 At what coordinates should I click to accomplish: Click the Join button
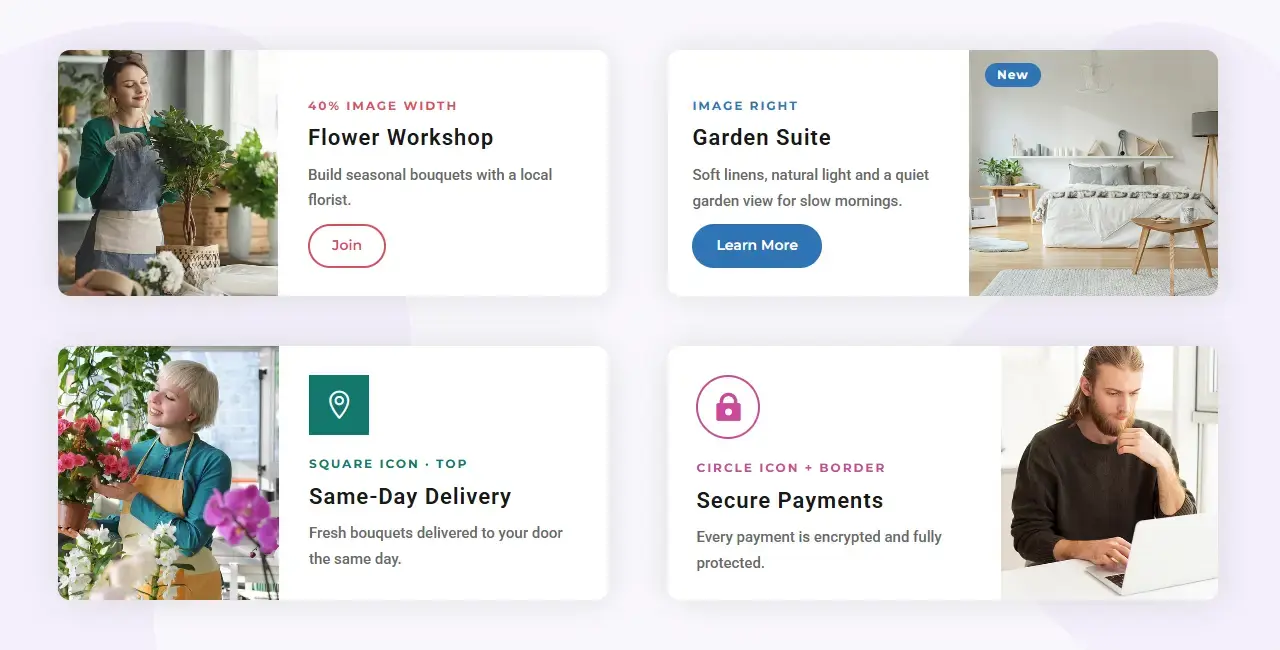[347, 246]
